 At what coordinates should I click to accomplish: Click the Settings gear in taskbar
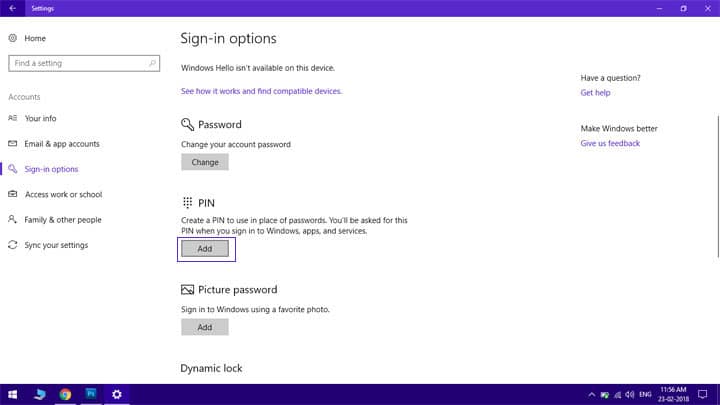click(117, 394)
